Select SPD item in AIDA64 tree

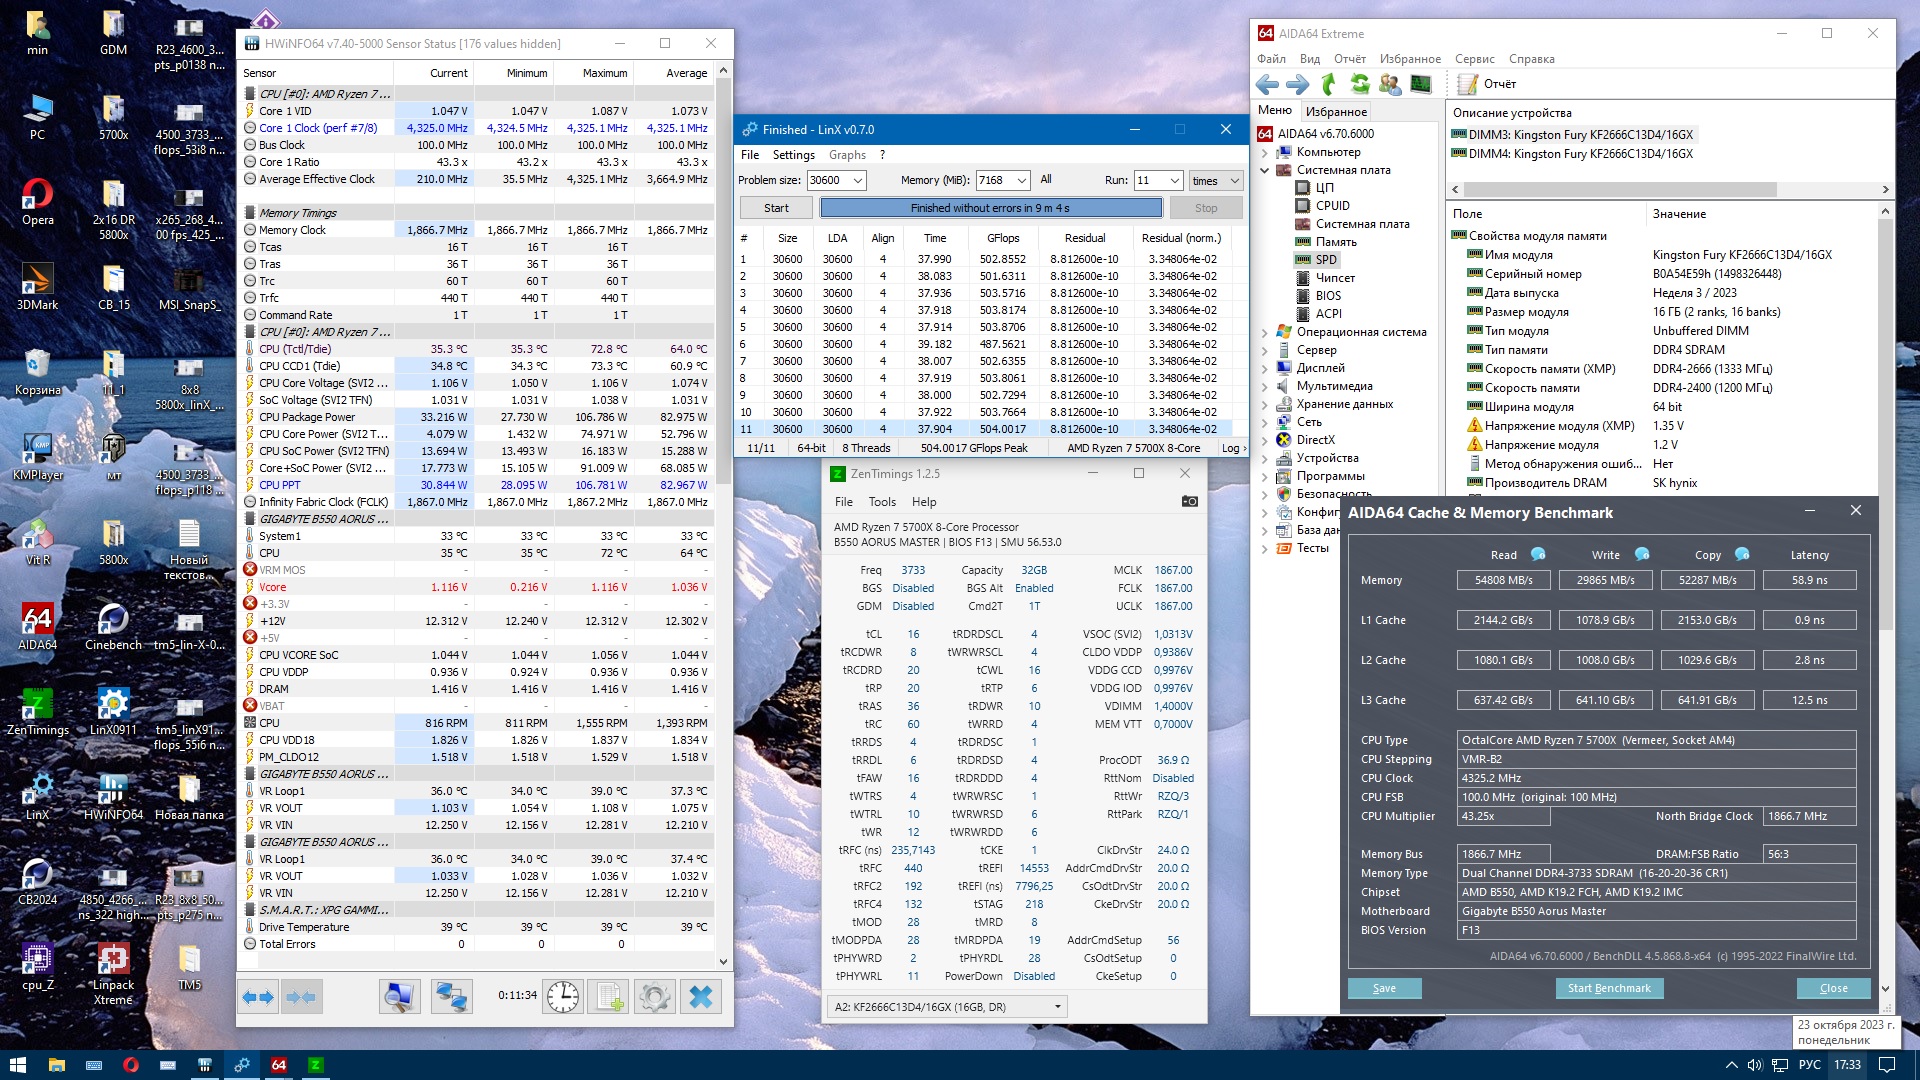(1325, 260)
